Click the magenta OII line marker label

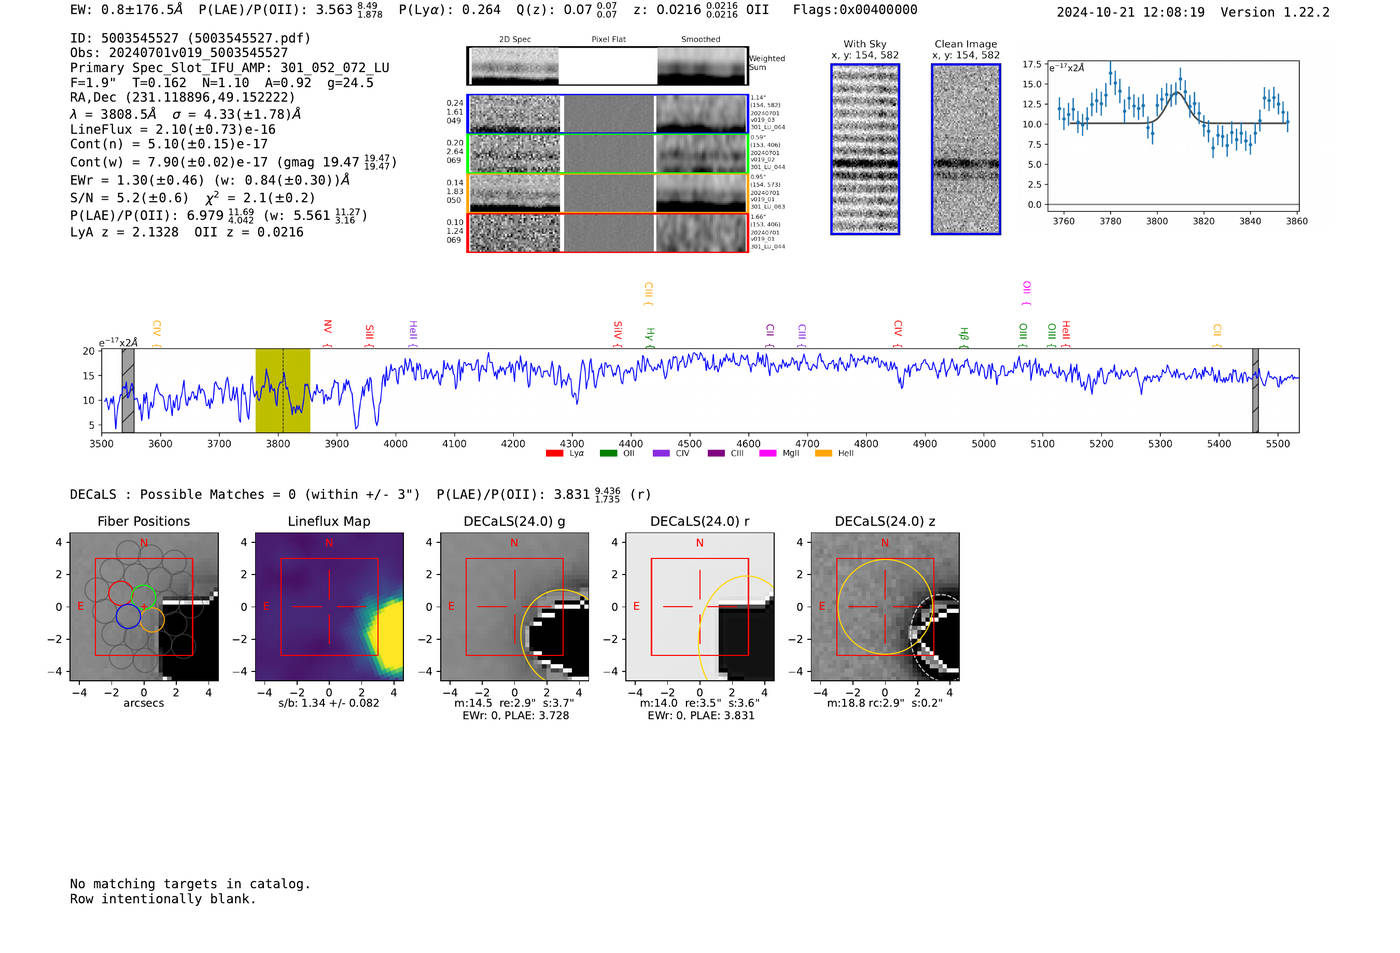click(1026, 294)
